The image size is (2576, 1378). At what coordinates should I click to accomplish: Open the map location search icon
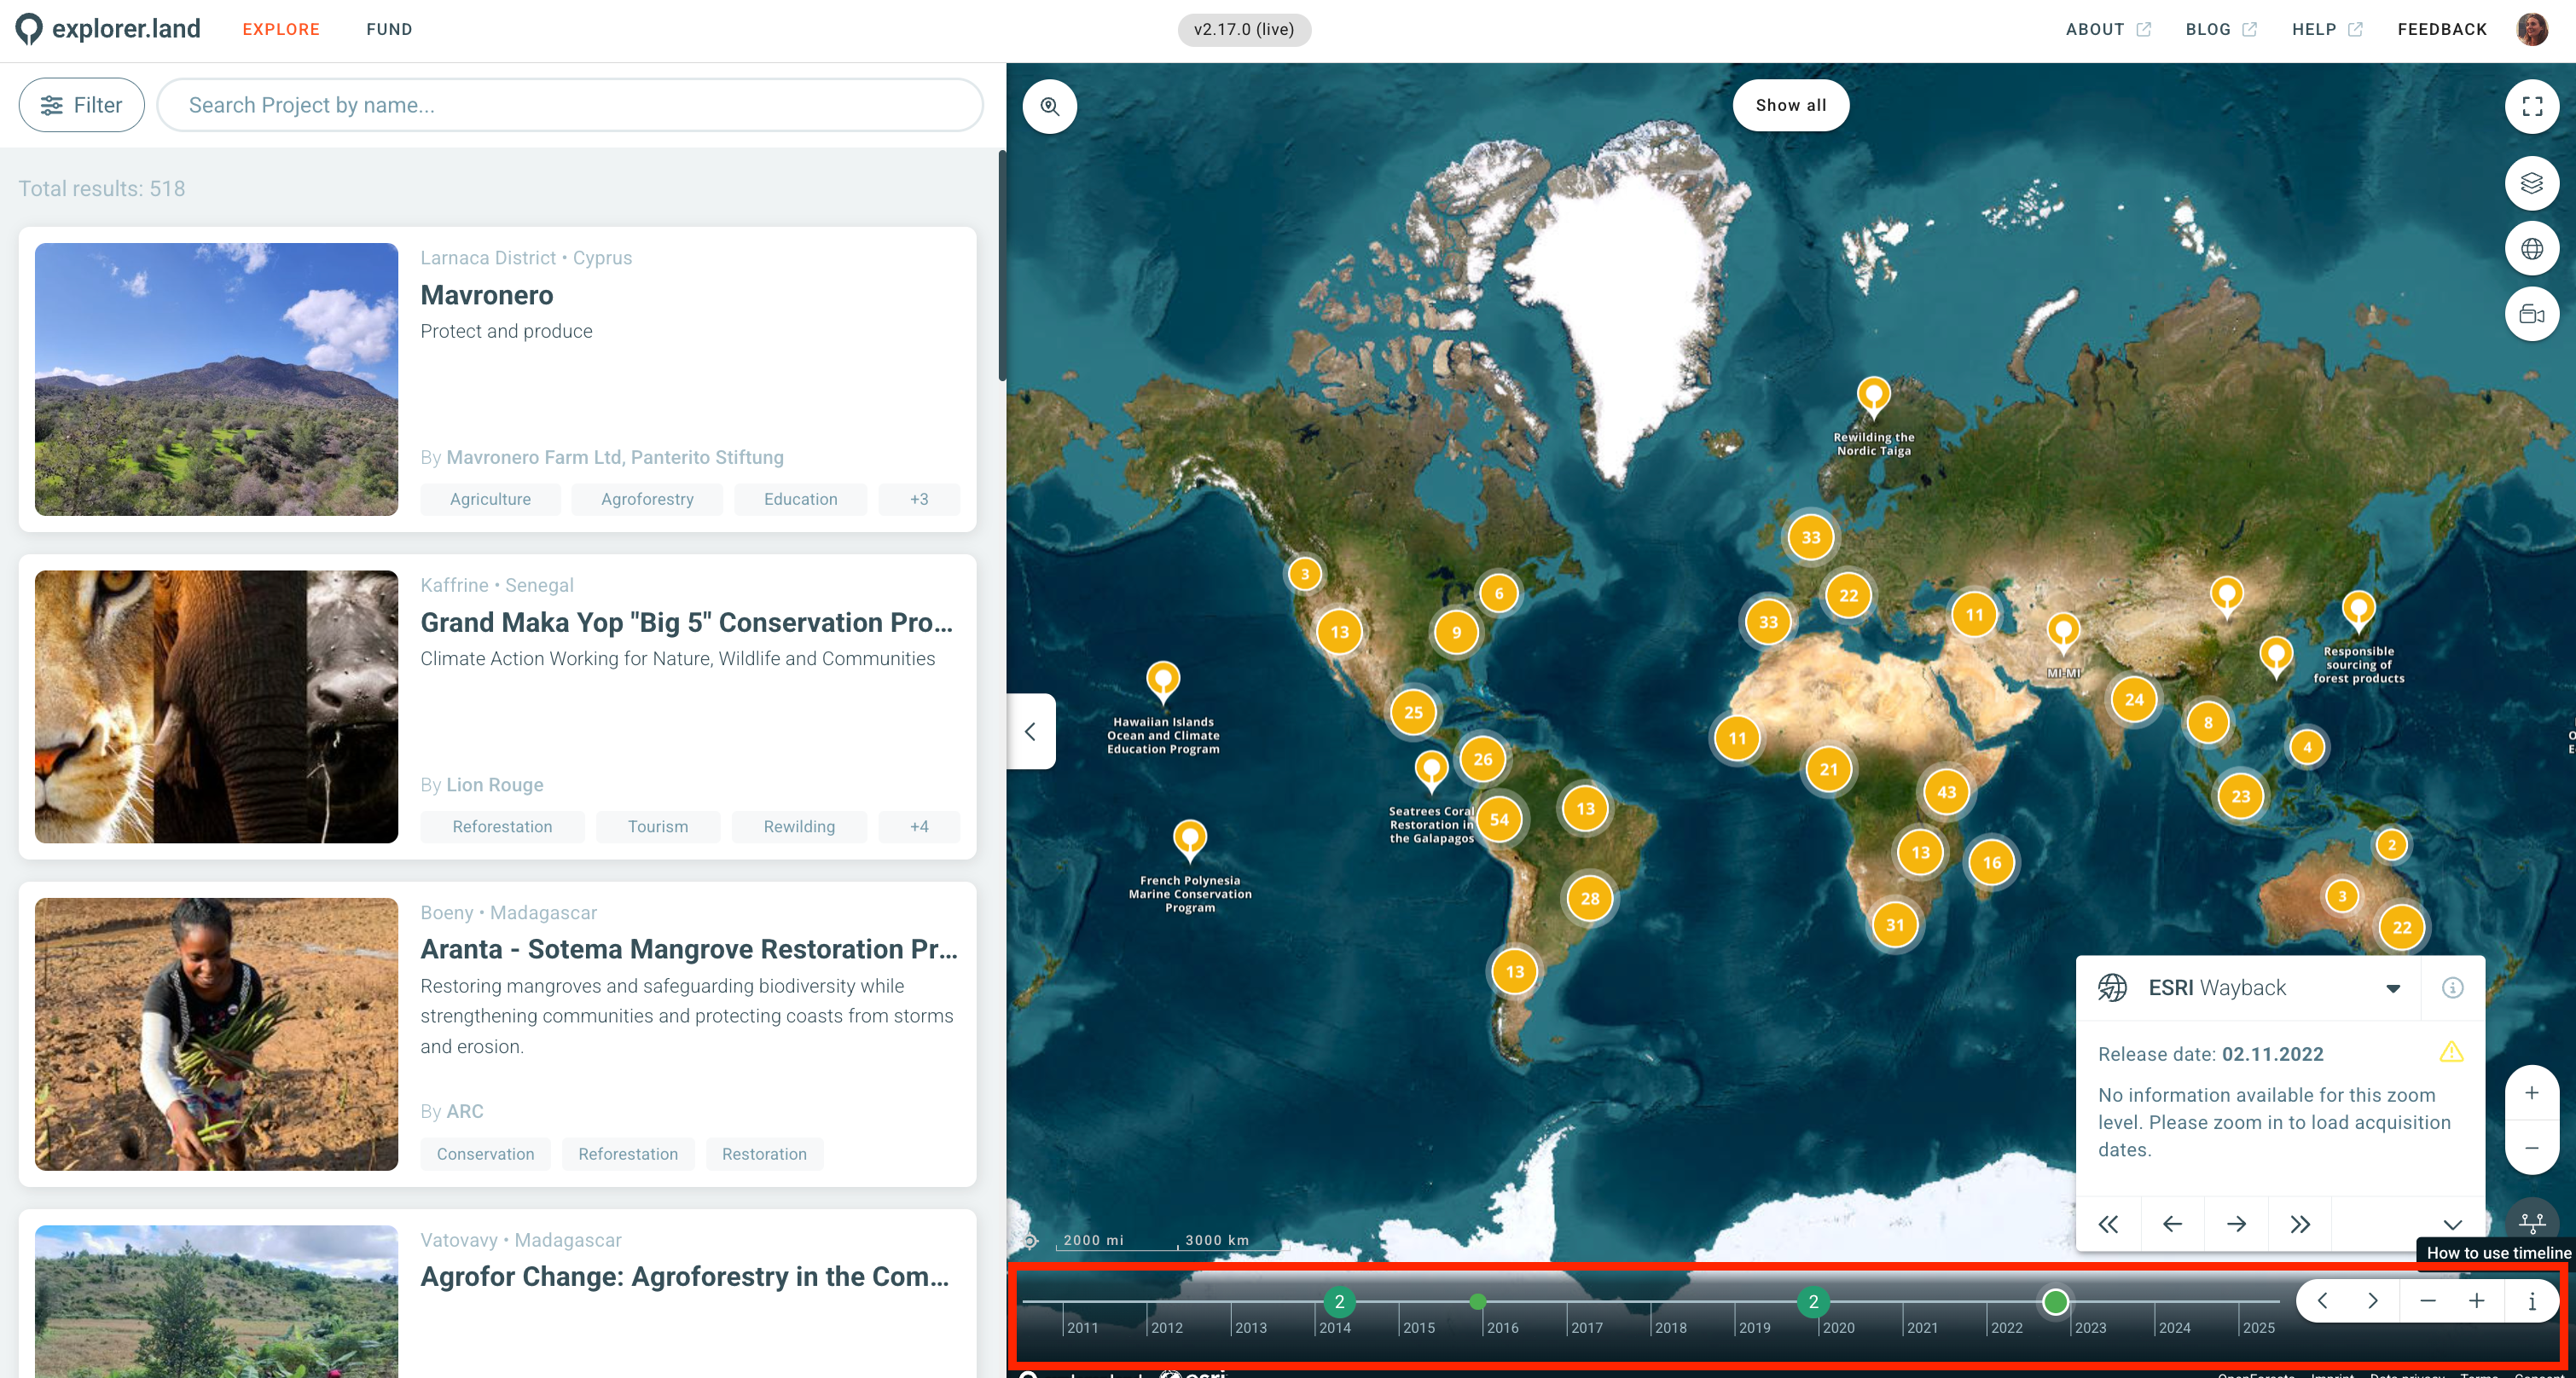pyautogui.click(x=1050, y=106)
